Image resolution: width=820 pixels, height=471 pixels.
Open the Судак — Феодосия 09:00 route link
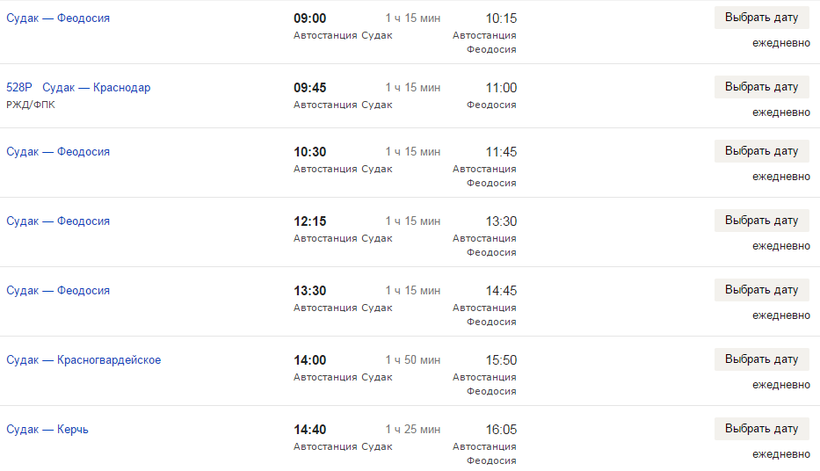tap(58, 19)
